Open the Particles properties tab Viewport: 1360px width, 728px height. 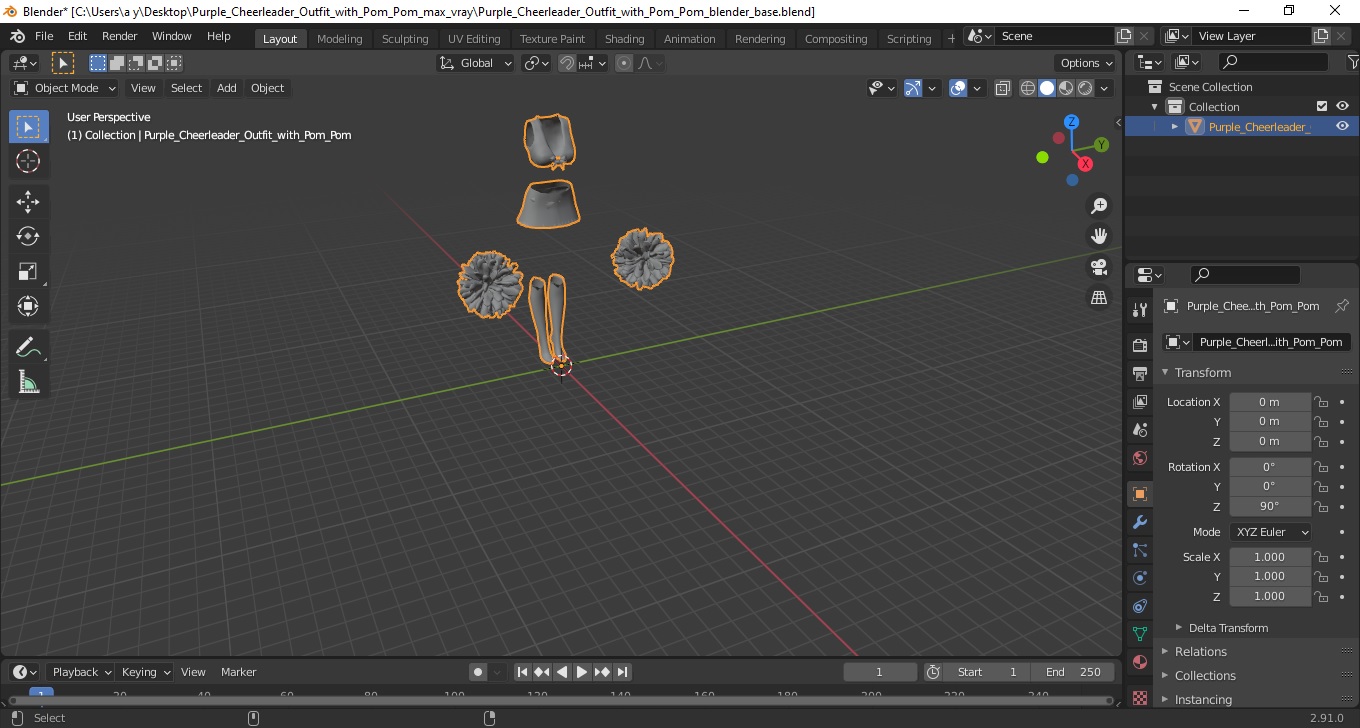click(x=1140, y=550)
